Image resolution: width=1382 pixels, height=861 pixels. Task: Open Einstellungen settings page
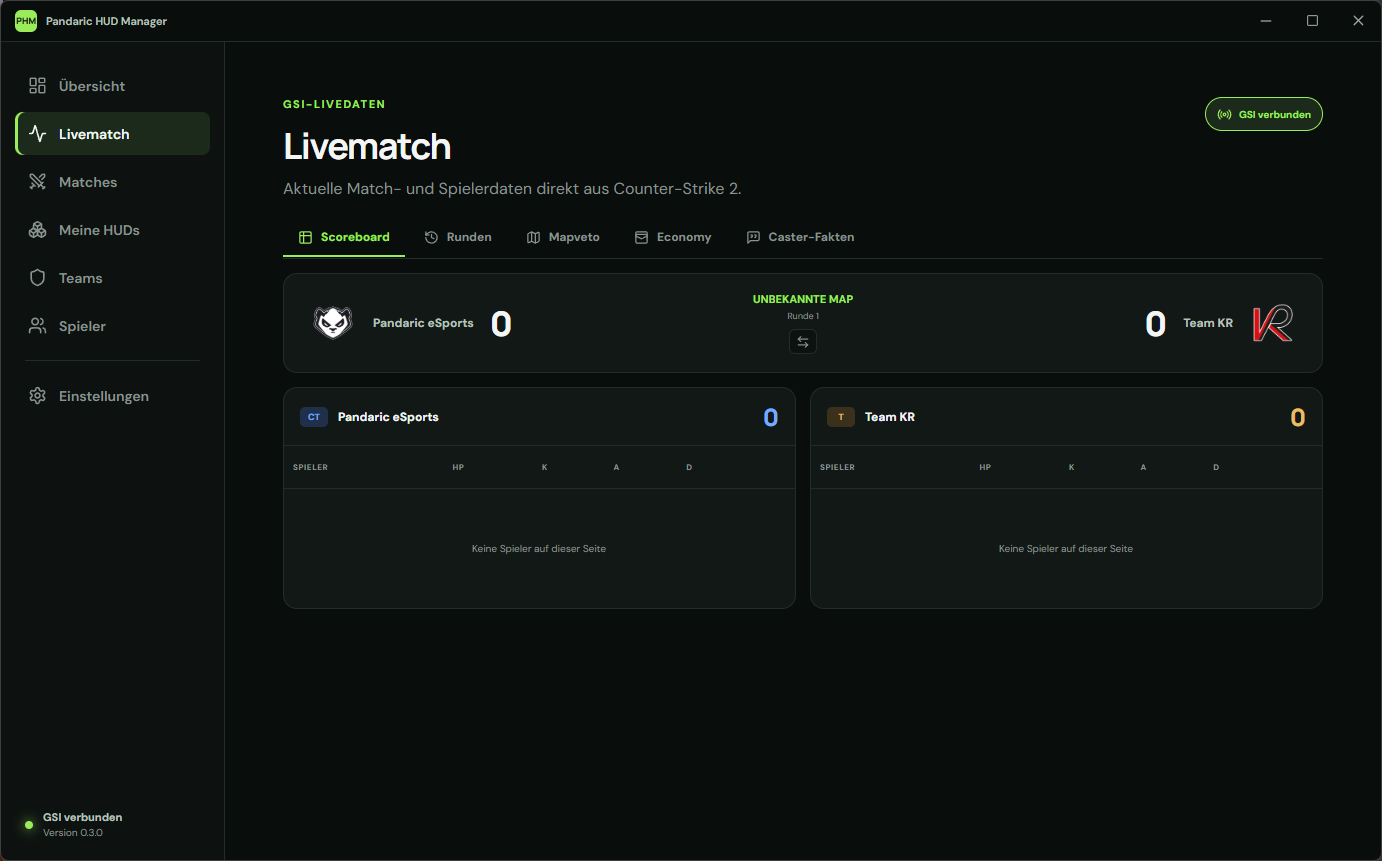click(x=113, y=396)
